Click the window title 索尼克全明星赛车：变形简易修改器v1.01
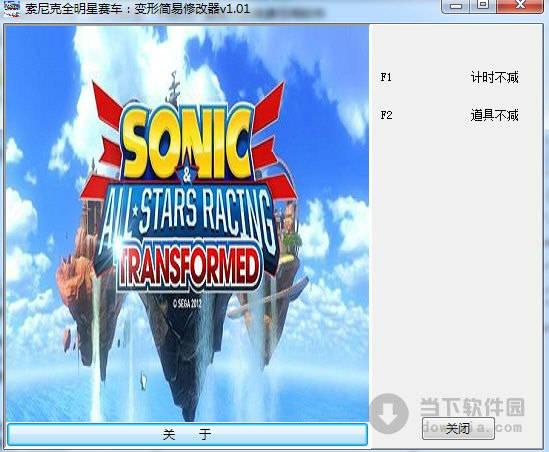The image size is (549, 452). tap(137, 9)
